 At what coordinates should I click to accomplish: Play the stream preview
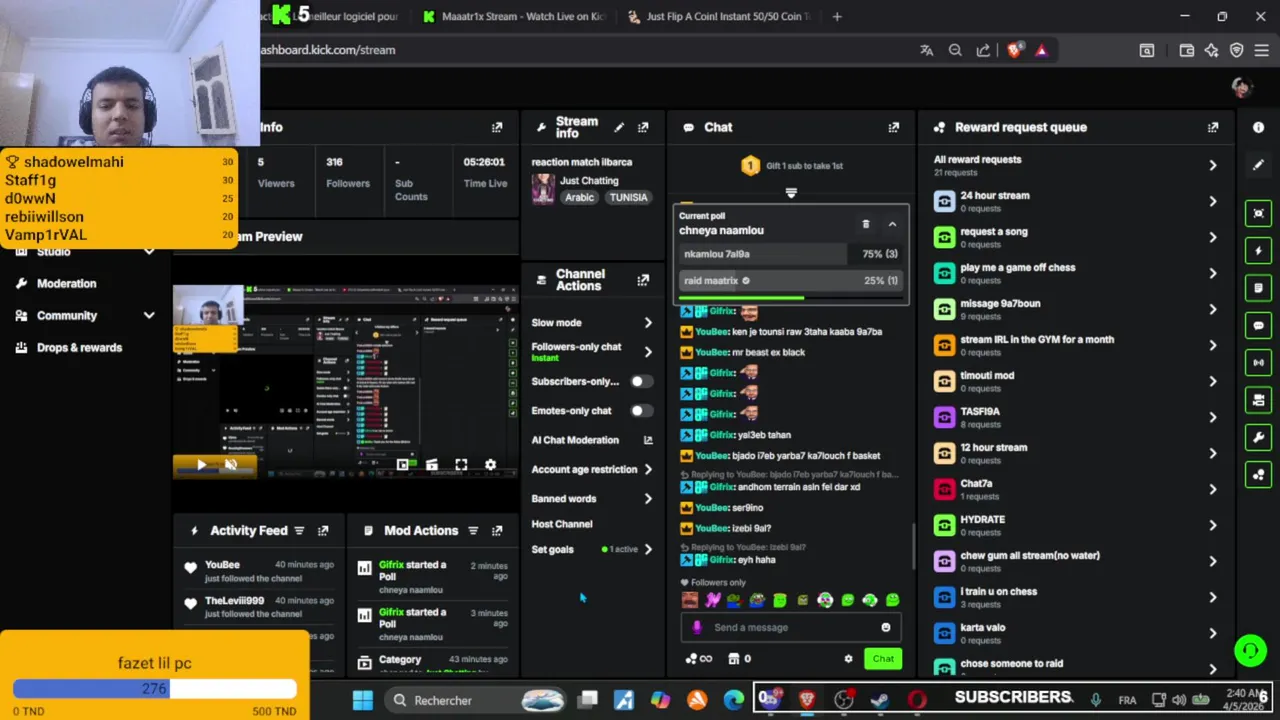pos(201,465)
